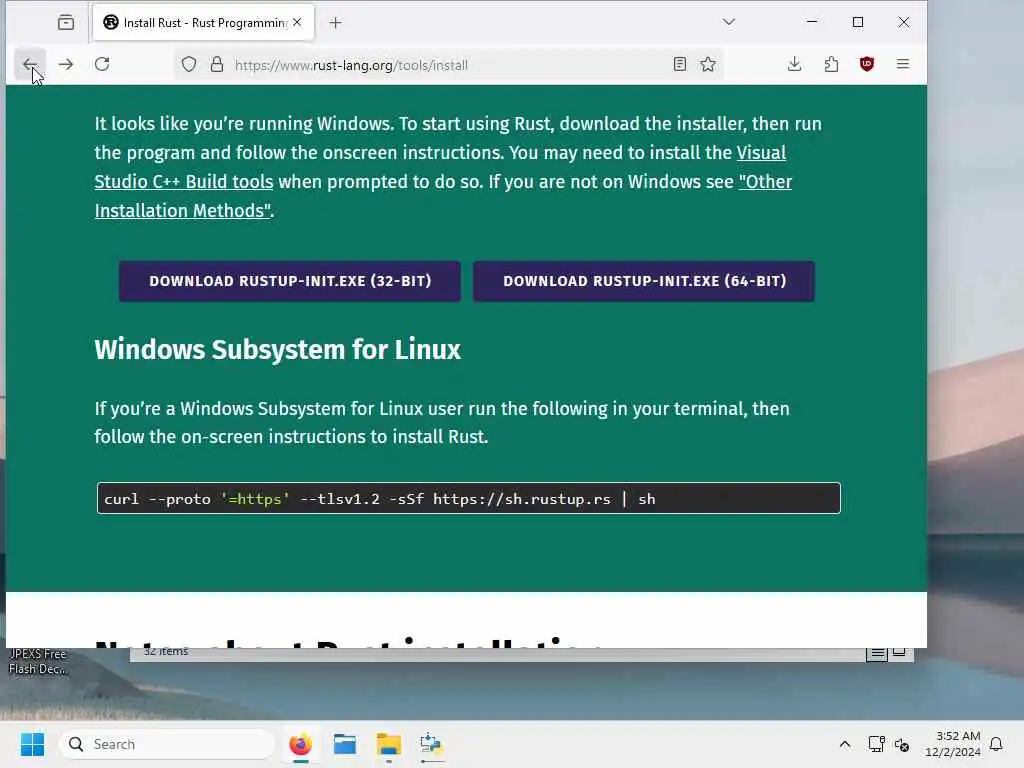Open the muted volume tray icon
Screen dimensions: 1024x768
[902, 744]
